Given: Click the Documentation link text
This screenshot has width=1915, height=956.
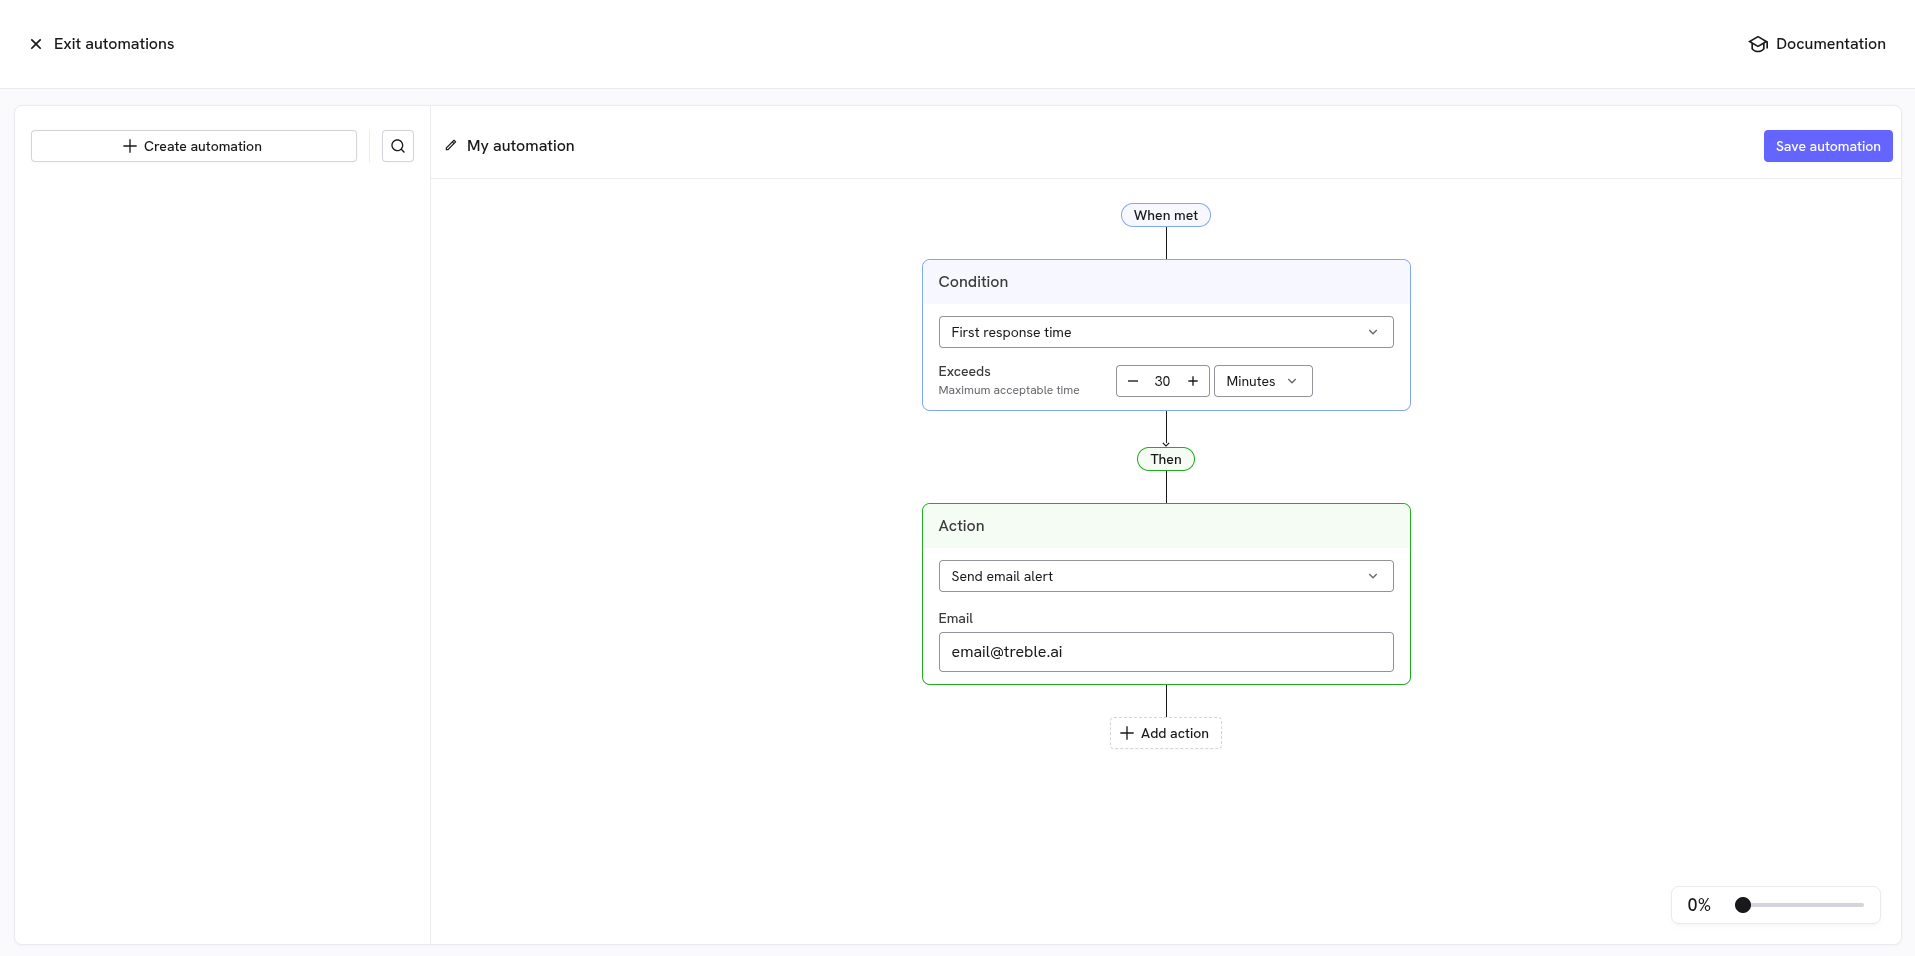Looking at the screenshot, I should 1831,44.
